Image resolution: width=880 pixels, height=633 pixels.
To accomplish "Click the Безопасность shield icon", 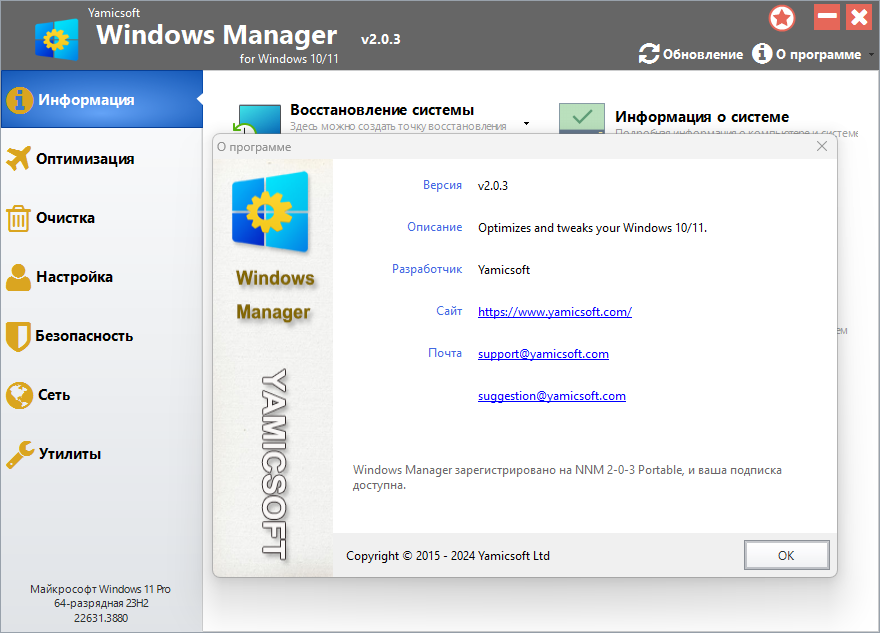I will (18, 336).
